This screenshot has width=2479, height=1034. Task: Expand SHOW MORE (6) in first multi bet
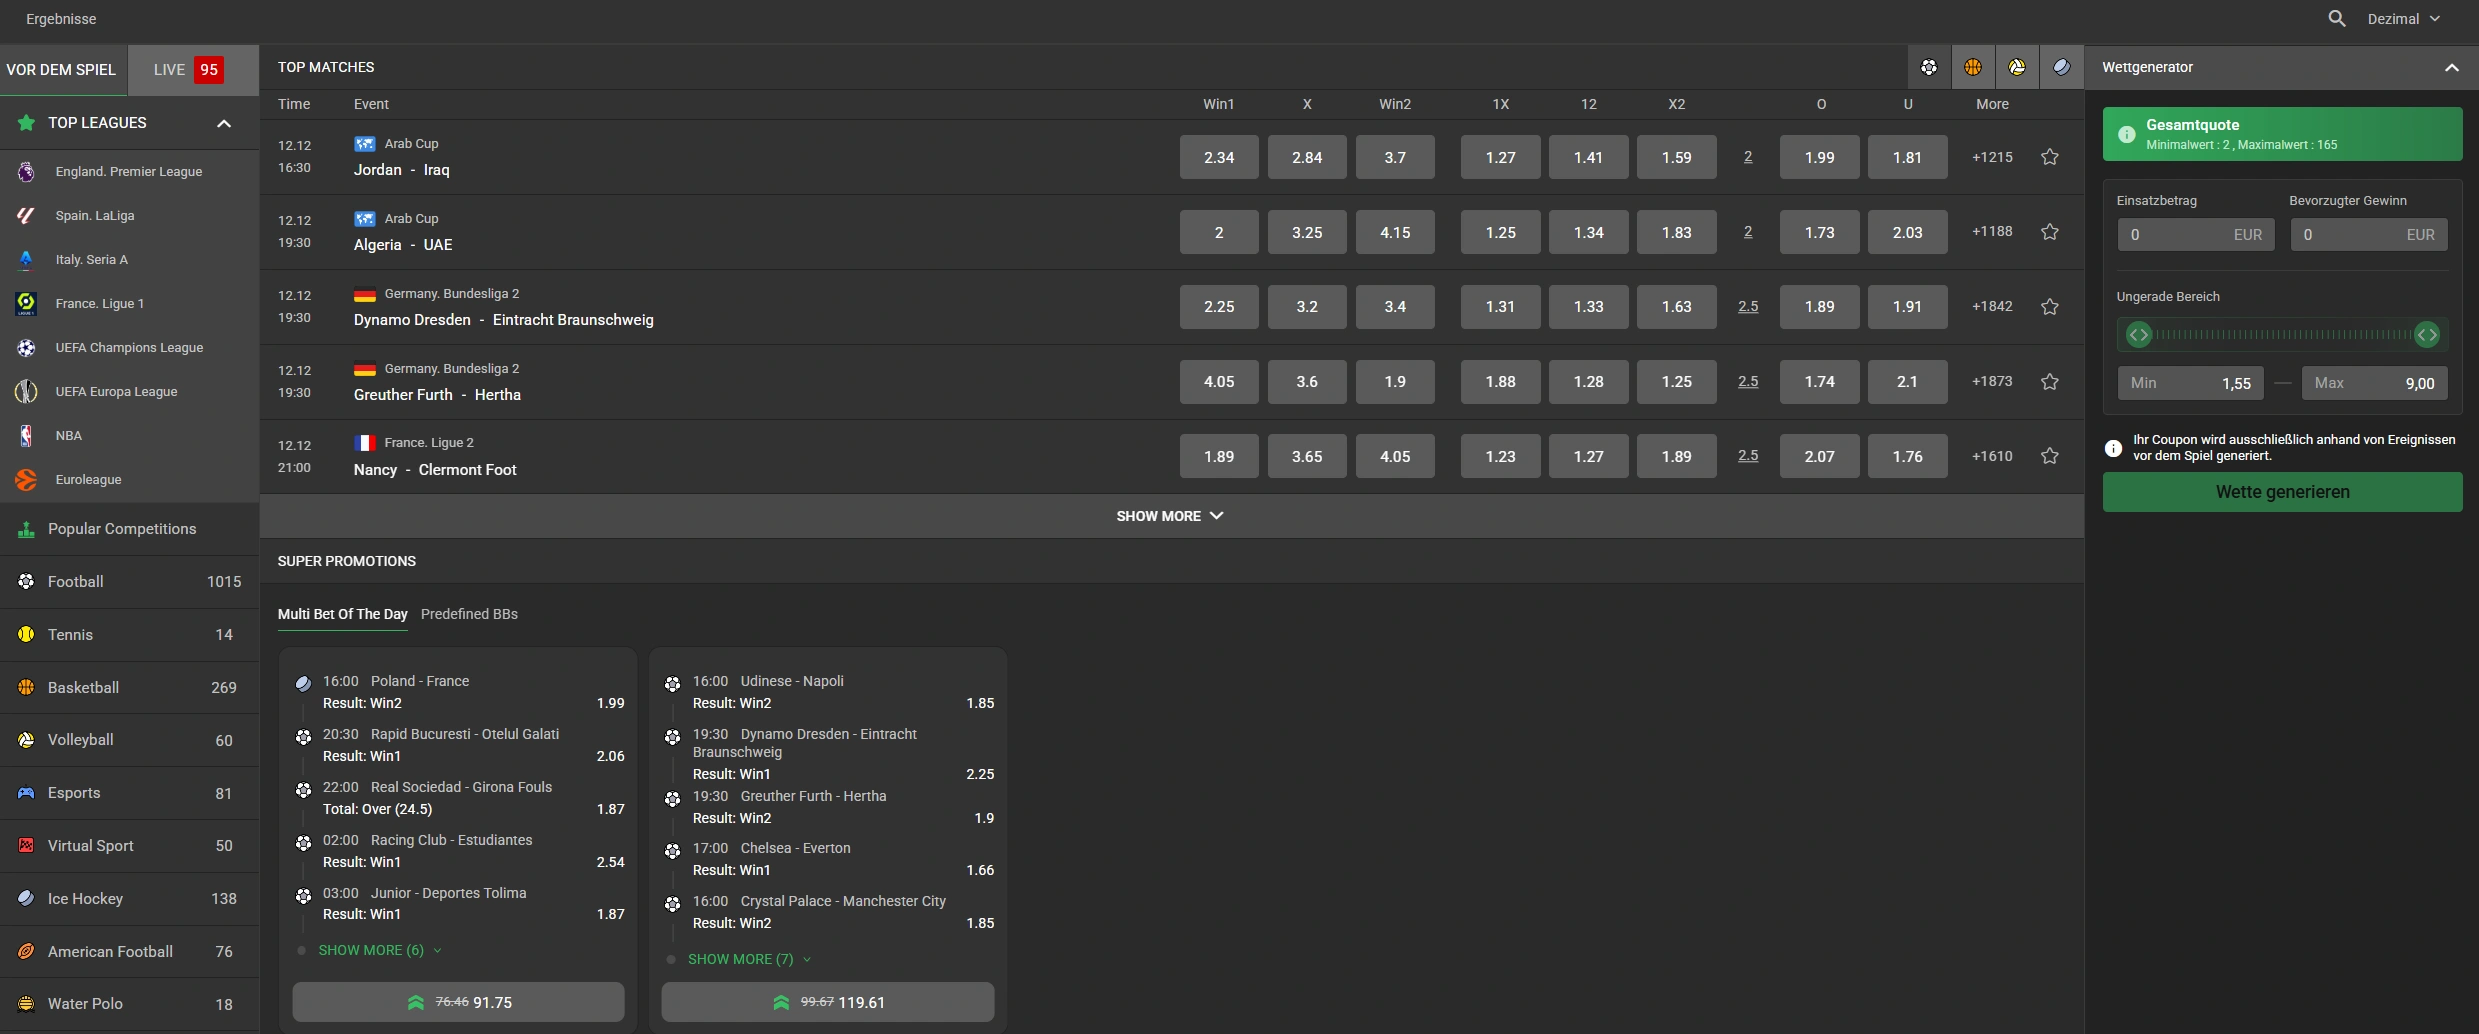point(380,950)
